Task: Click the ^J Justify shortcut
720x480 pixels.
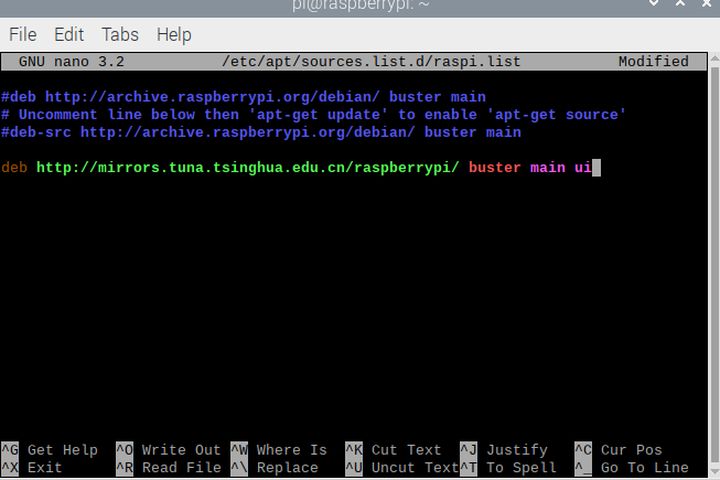Action: click(x=504, y=450)
